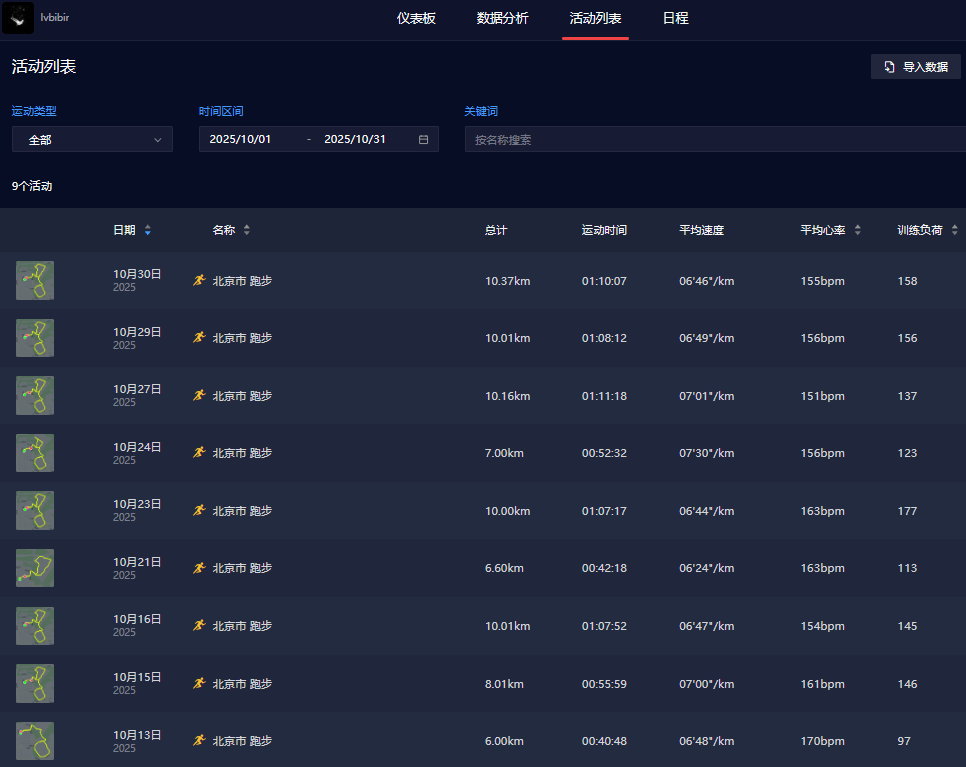The height and width of the screenshot is (767, 966).
Task: Sort by 平均心率 using its sort arrows
Action: 857,230
